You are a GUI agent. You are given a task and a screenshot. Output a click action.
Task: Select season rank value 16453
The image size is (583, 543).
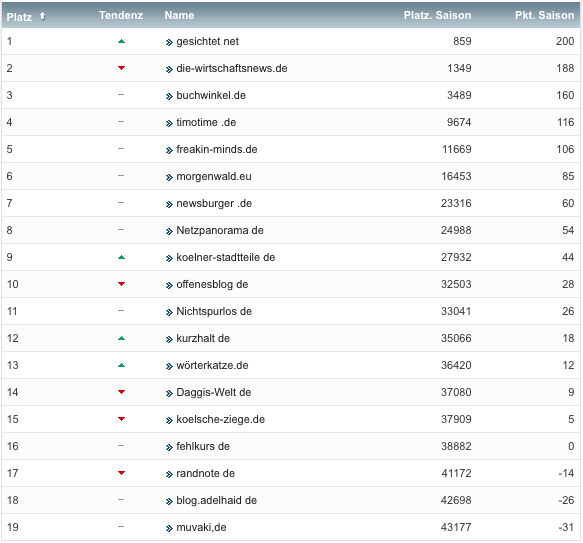click(456, 176)
